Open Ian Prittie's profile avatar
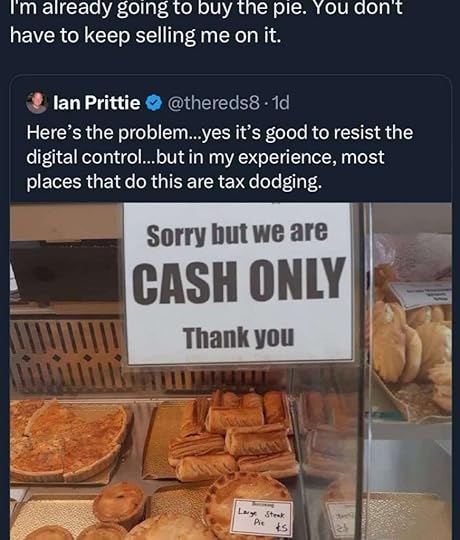The width and height of the screenshot is (460, 540). 37,102
